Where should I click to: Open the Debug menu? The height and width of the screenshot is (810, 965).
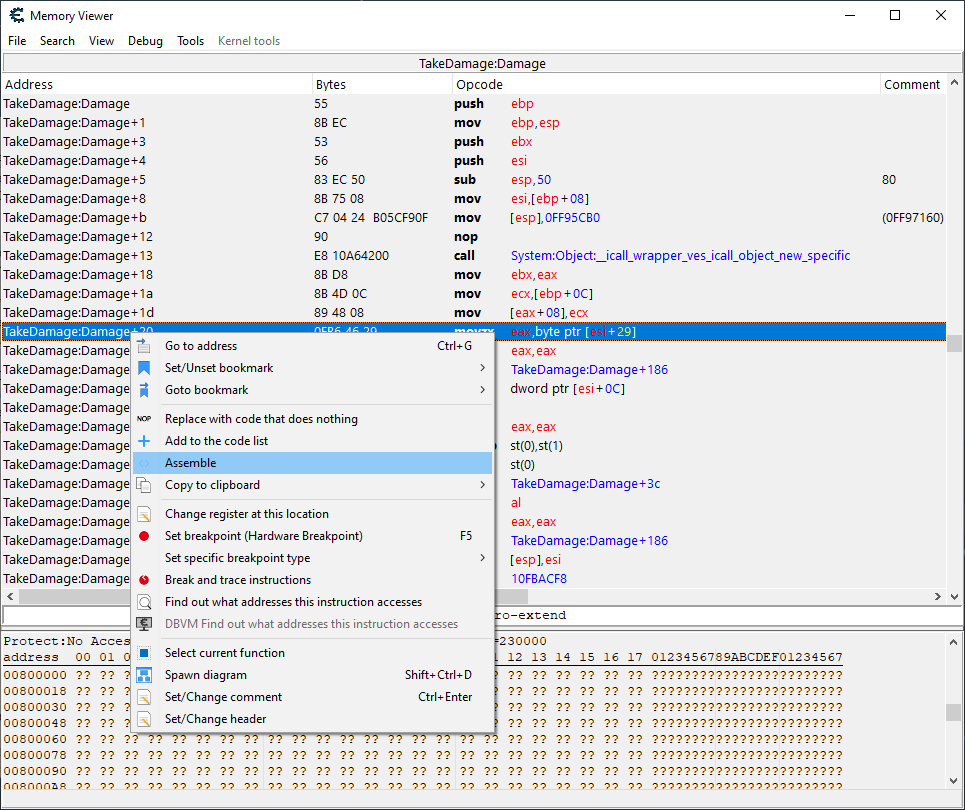145,41
